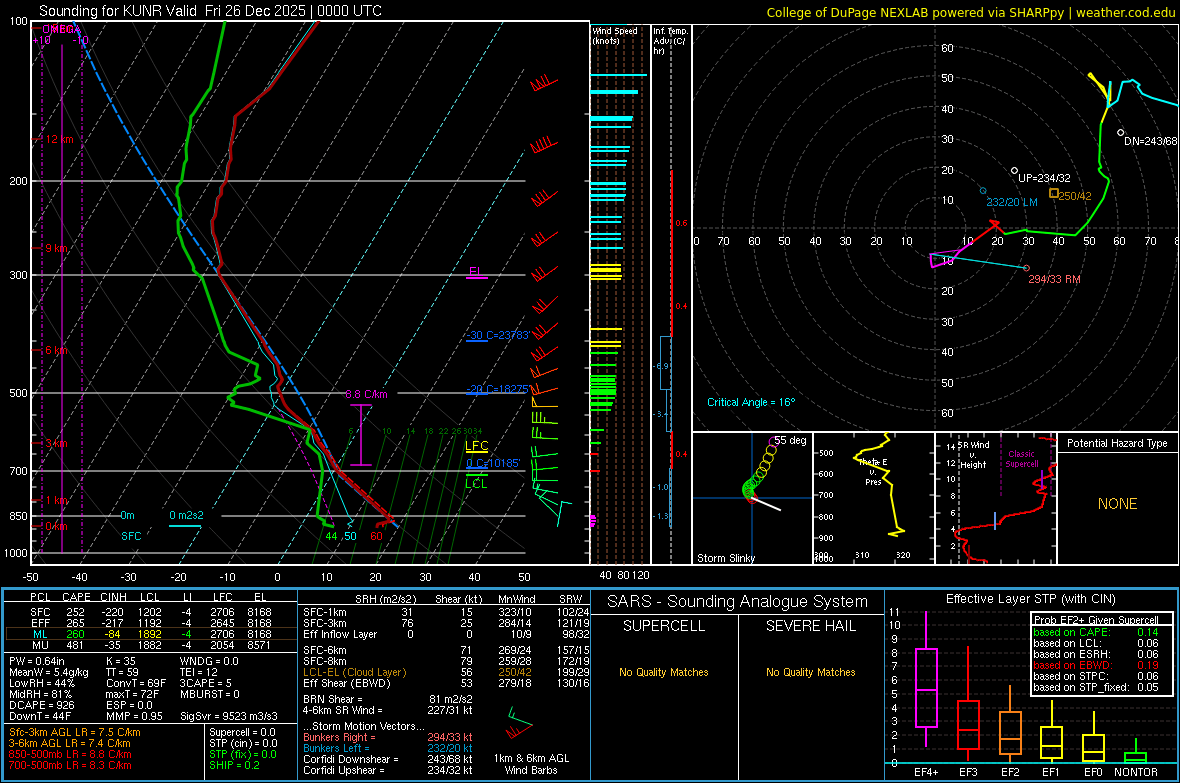Click the 1km & 6km AGL wind barb glyph
The height and width of the screenshot is (783, 1180).
click(518, 724)
